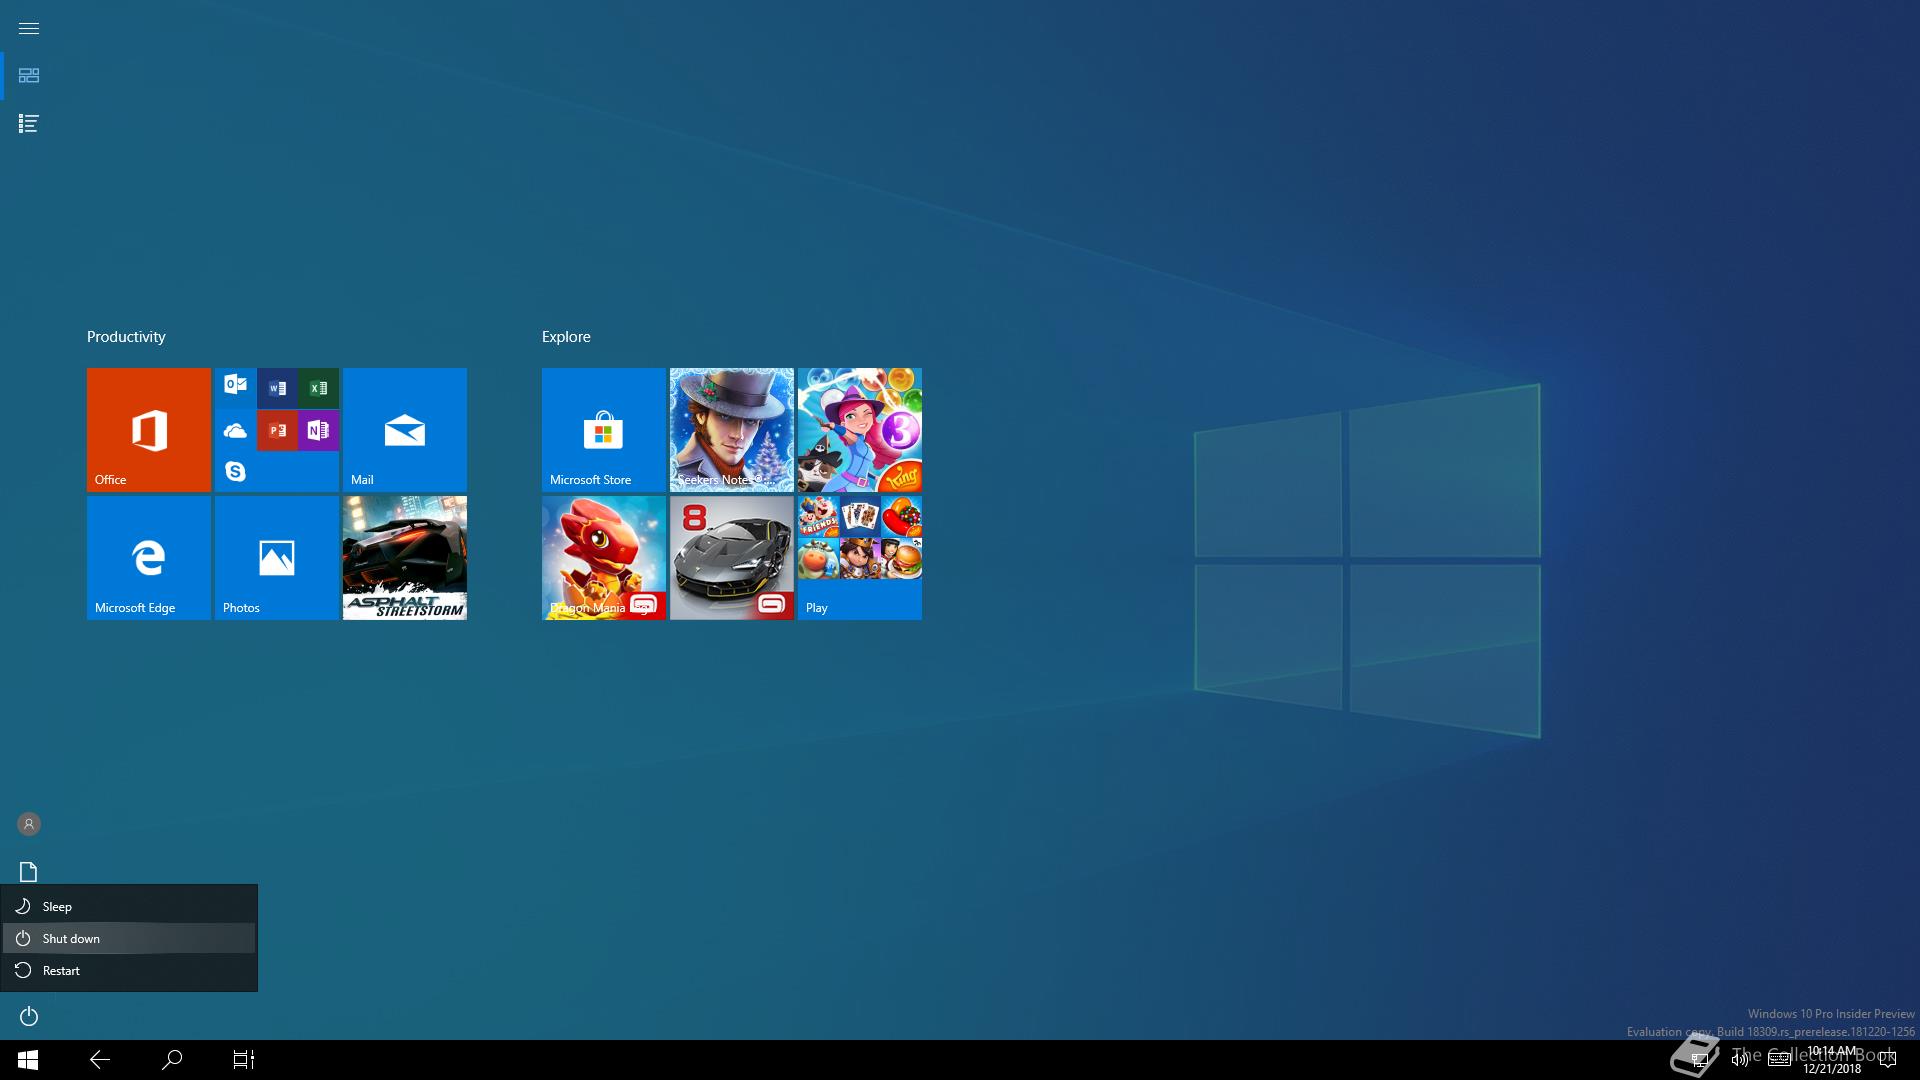Choose Restart from power menu
The height and width of the screenshot is (1080, 1920).
point(129,970)
